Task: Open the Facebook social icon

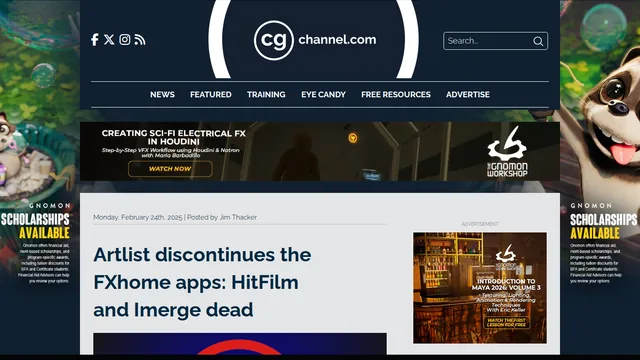Action: 95,40
